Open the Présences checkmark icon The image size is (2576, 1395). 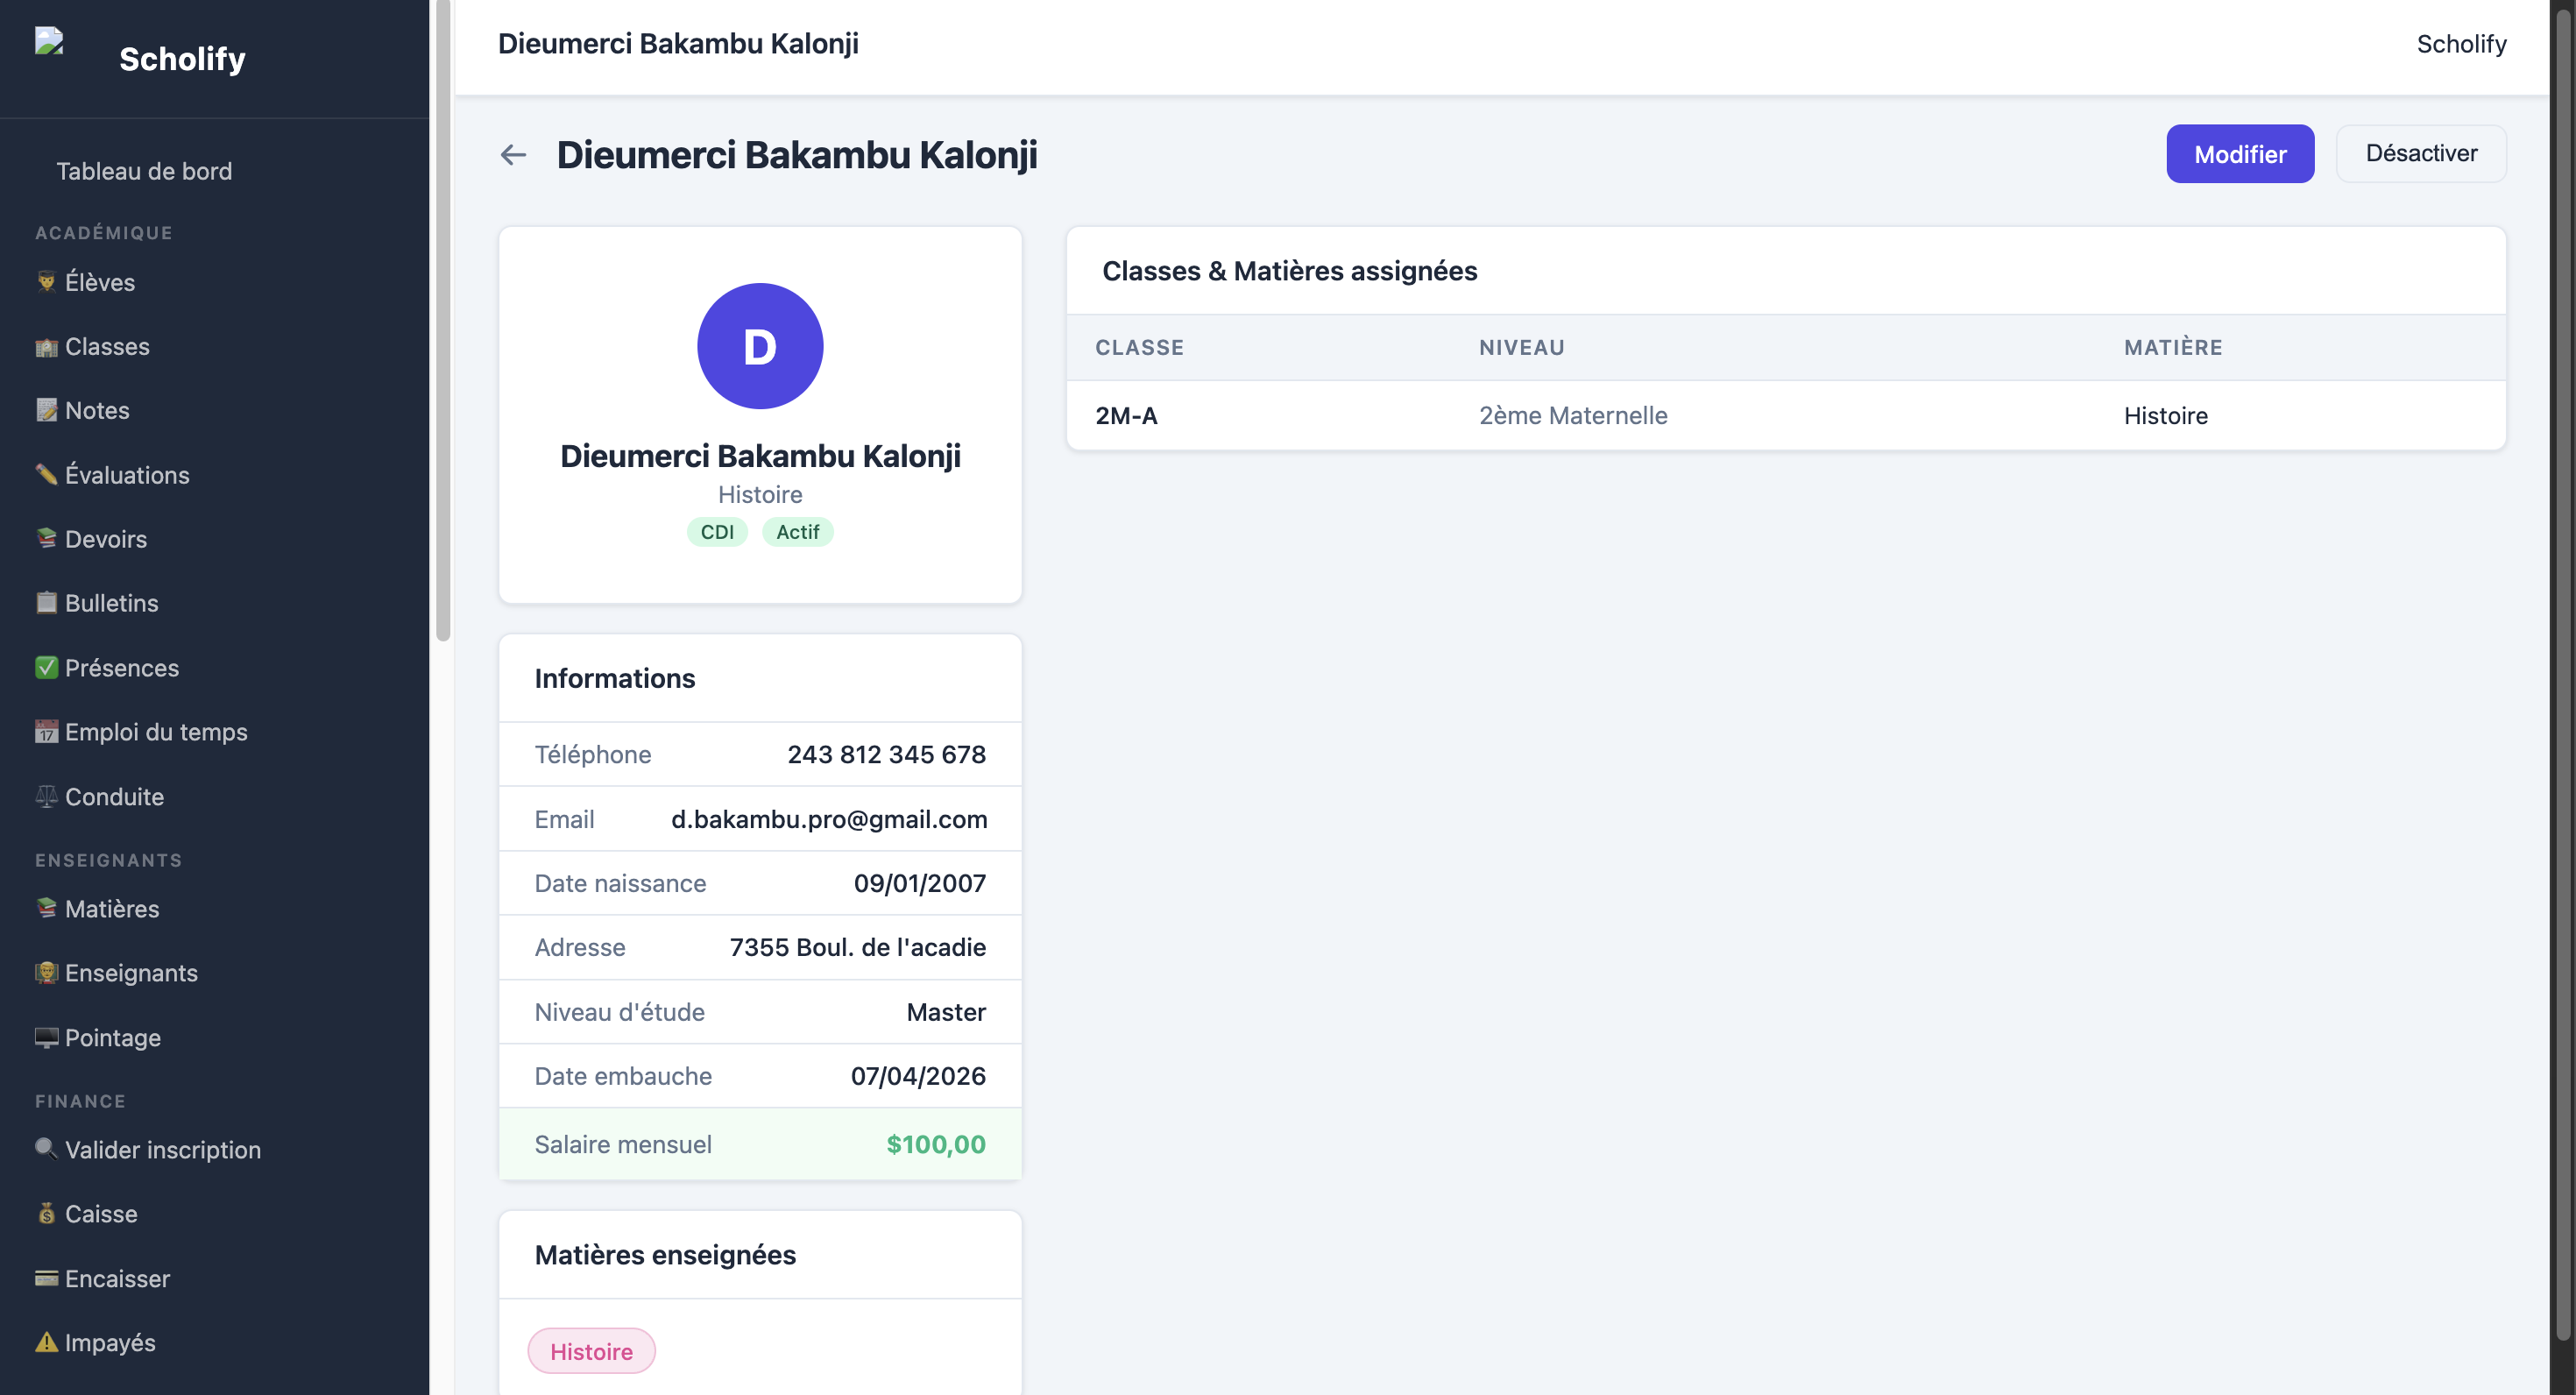pyautogui.click(x=46, y=667)
